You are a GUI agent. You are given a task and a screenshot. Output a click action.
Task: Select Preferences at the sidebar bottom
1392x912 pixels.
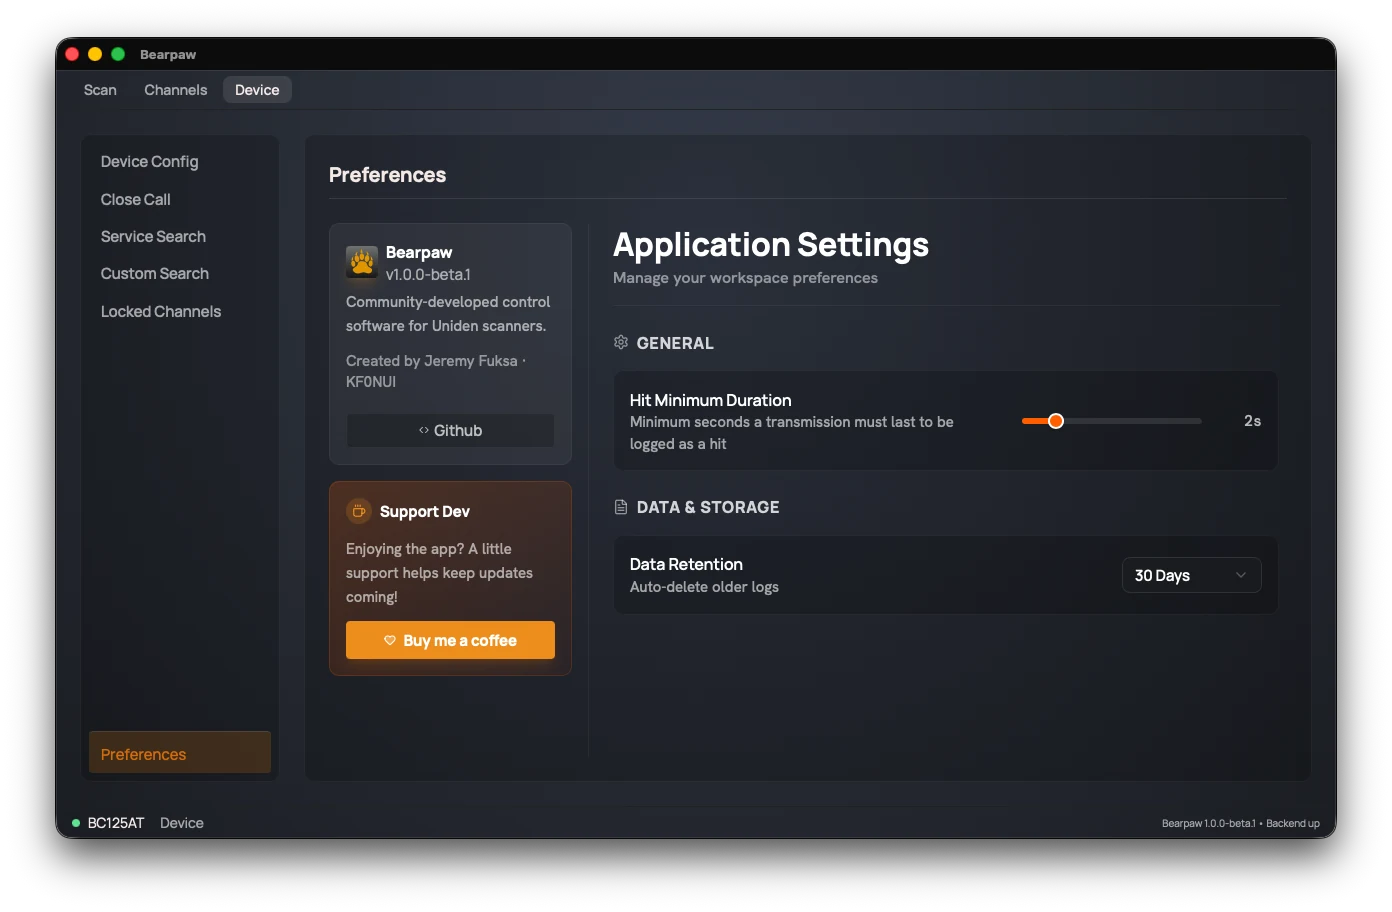(x=180, y=753)
